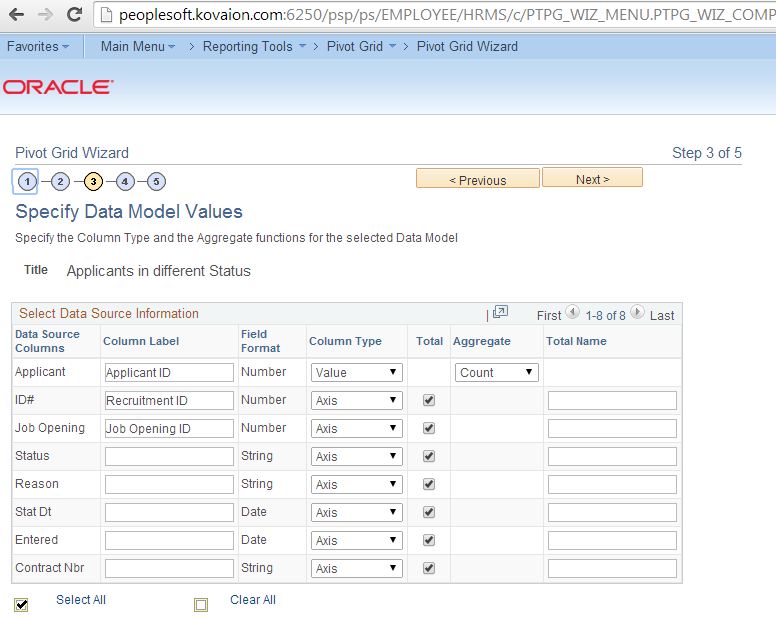Show next rows arrow icon

coord(637,312)
